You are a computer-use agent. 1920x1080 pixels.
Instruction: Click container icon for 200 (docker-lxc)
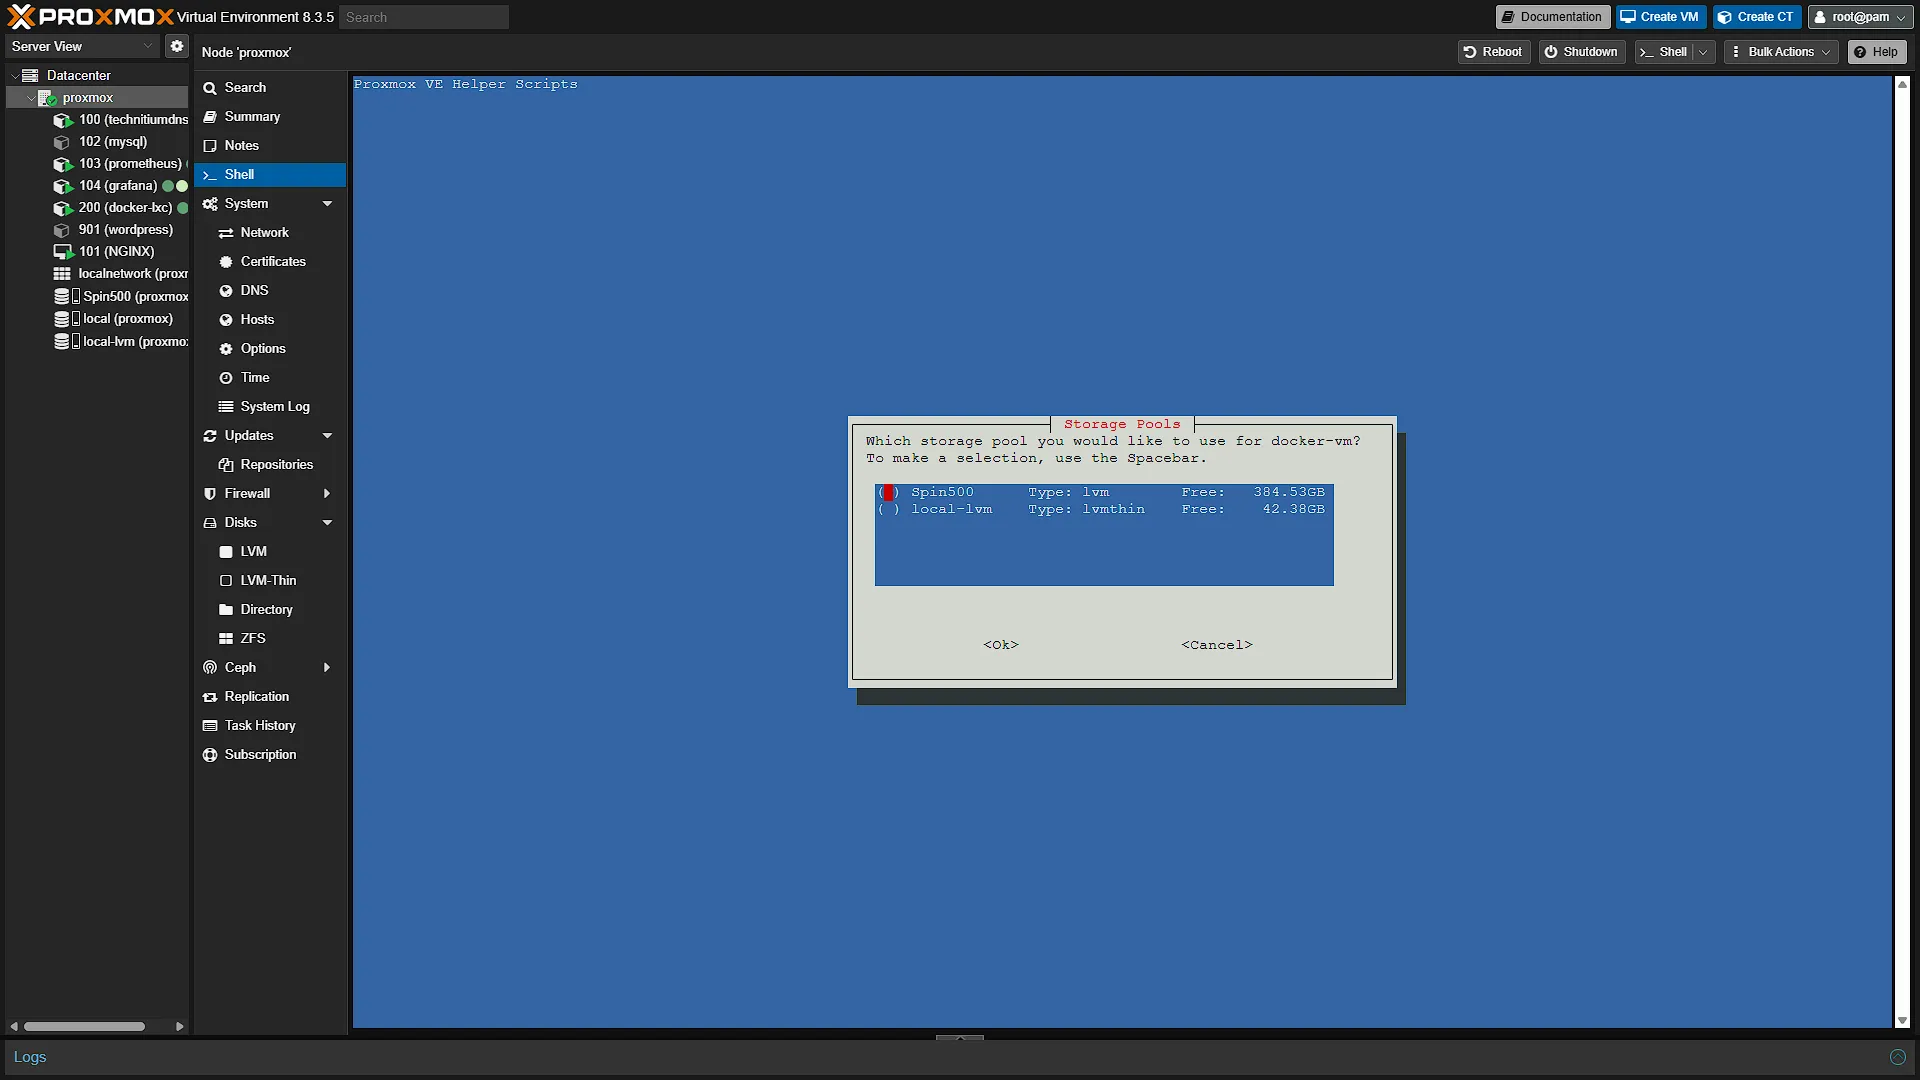63,208
